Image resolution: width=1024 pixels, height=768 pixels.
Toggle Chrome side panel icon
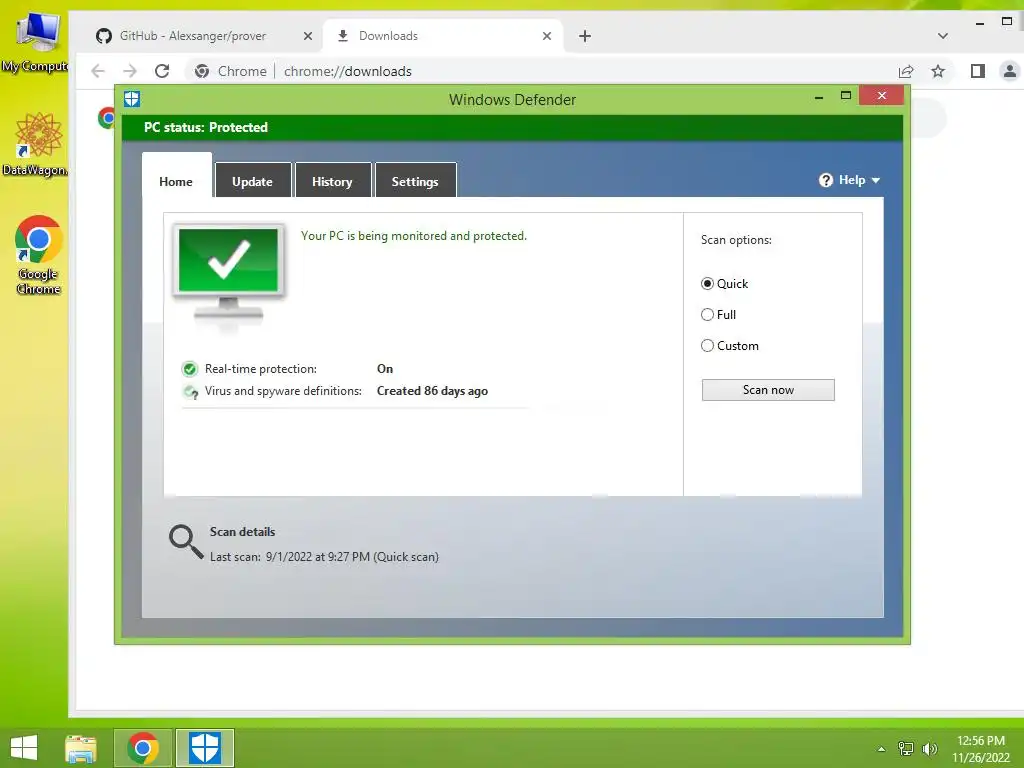(x=978, y=71)
